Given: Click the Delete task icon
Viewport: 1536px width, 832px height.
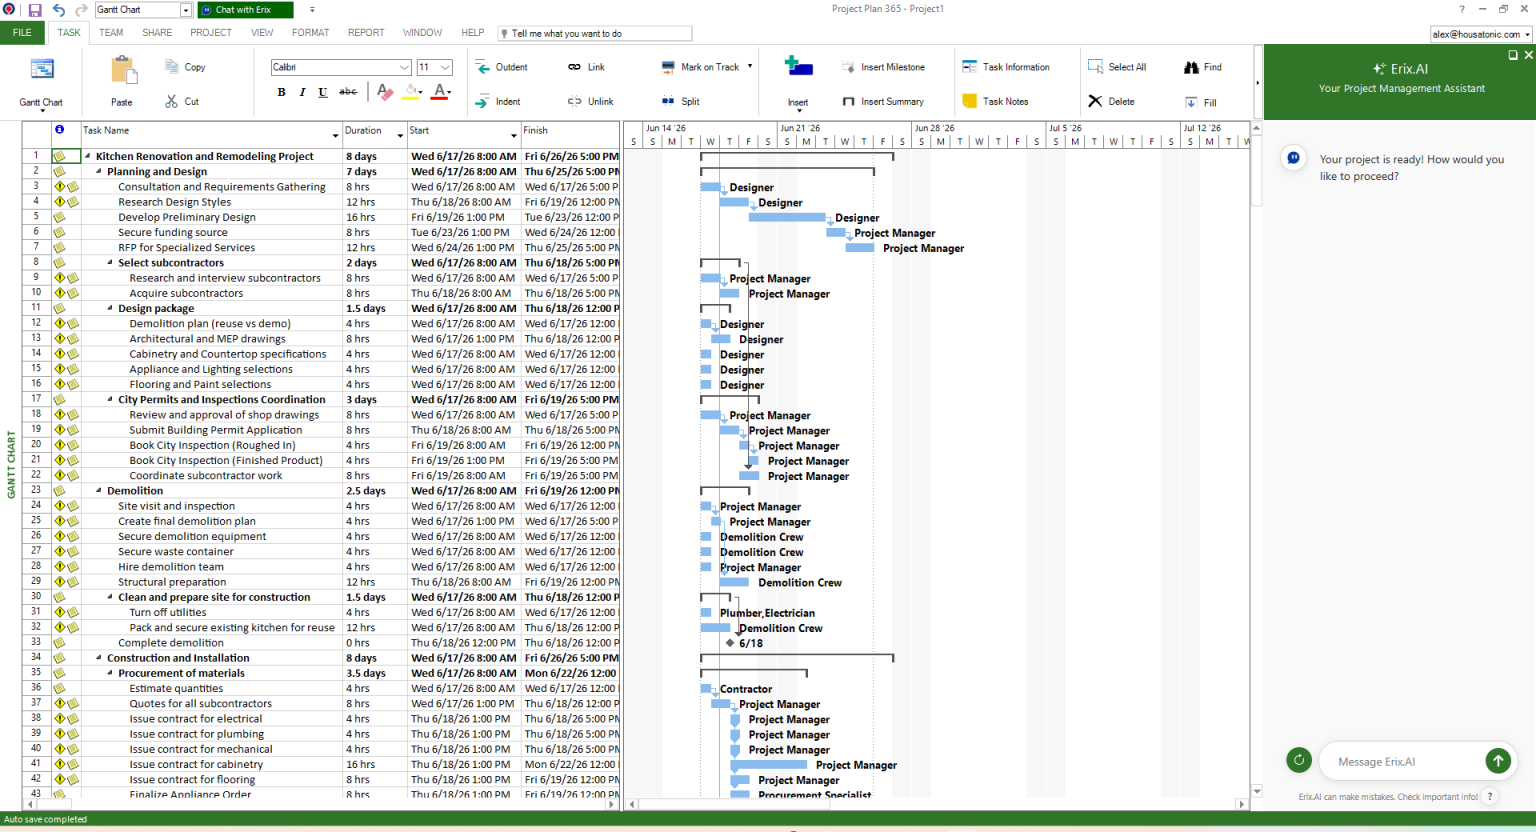Looking at the screenshot, I should click(x=1095, y=101).
